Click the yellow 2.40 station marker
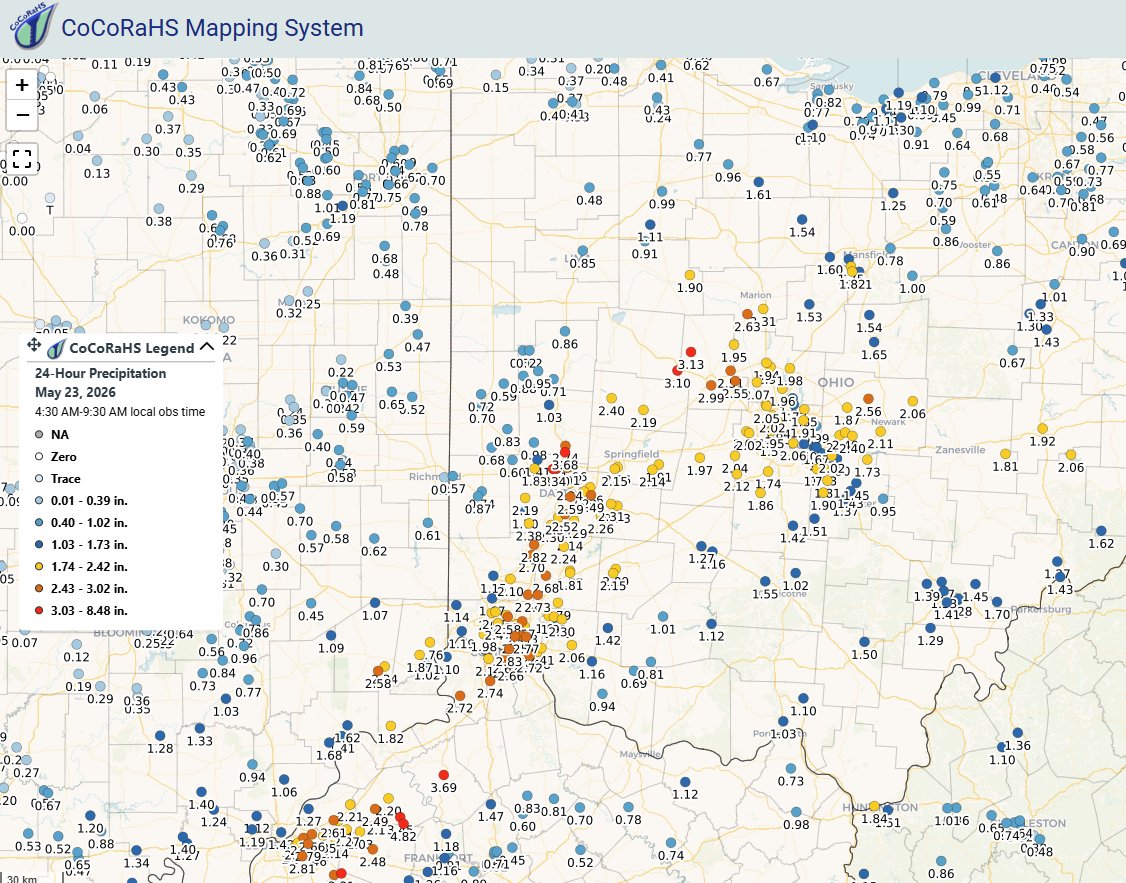The image size is (1126, 883). [611, 398]
